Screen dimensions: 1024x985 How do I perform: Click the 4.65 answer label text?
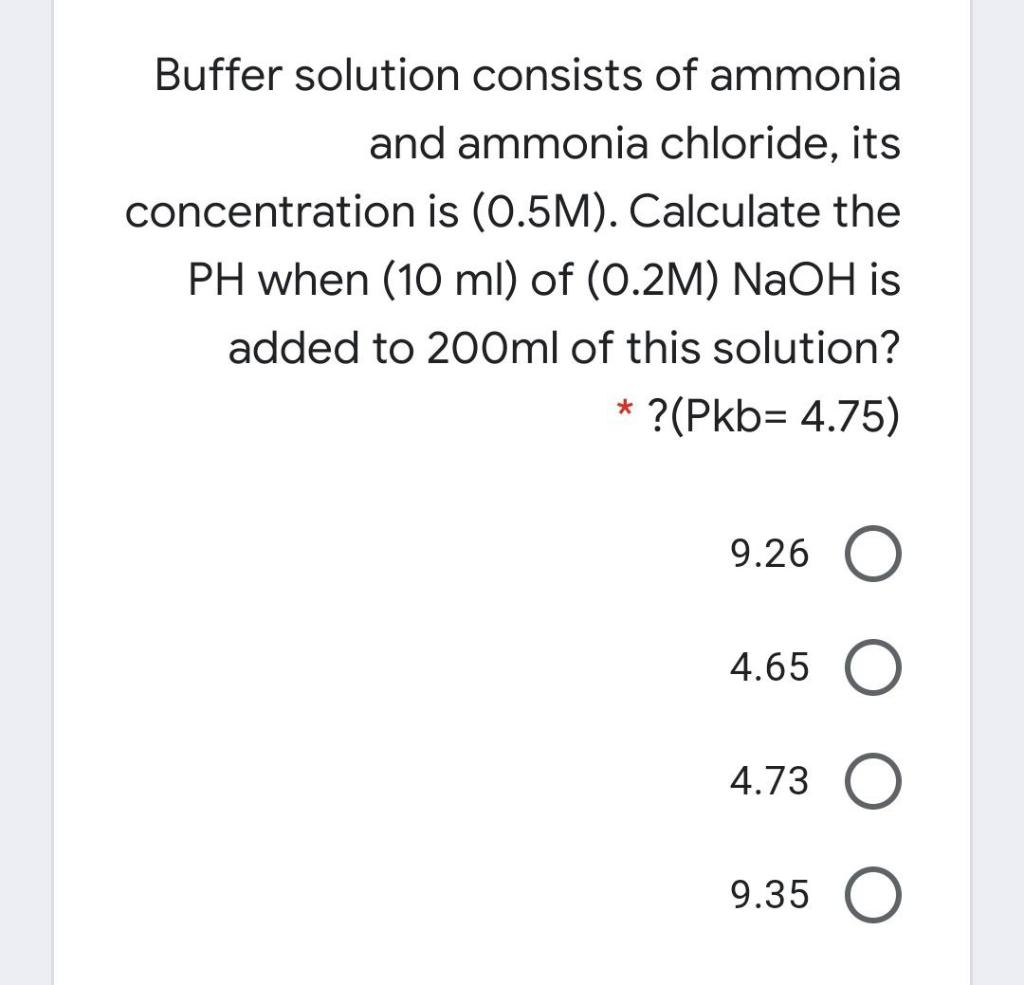click(768, 668)
